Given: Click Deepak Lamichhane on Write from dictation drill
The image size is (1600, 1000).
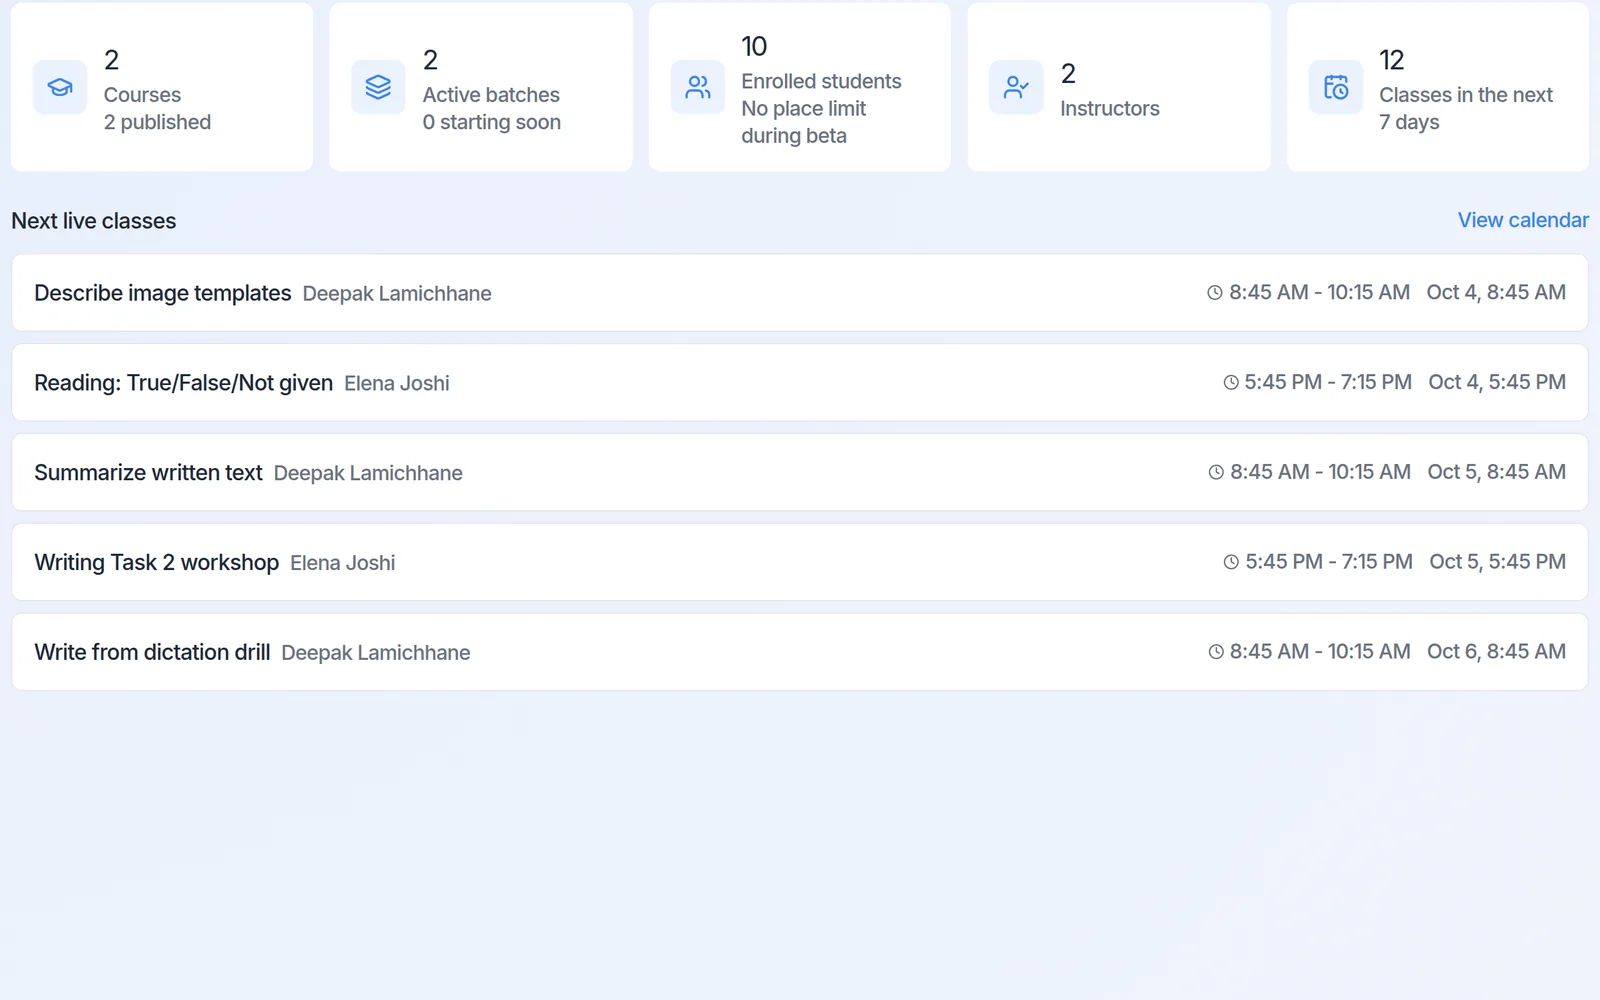Looking at the screenshot, I should [376, 653].
